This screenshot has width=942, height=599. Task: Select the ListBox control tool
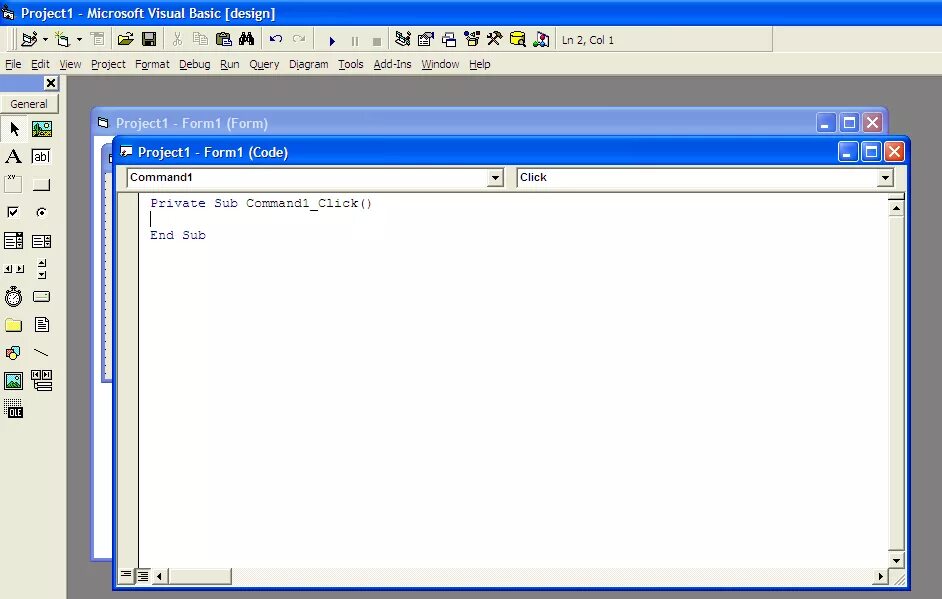click(41, 241)
